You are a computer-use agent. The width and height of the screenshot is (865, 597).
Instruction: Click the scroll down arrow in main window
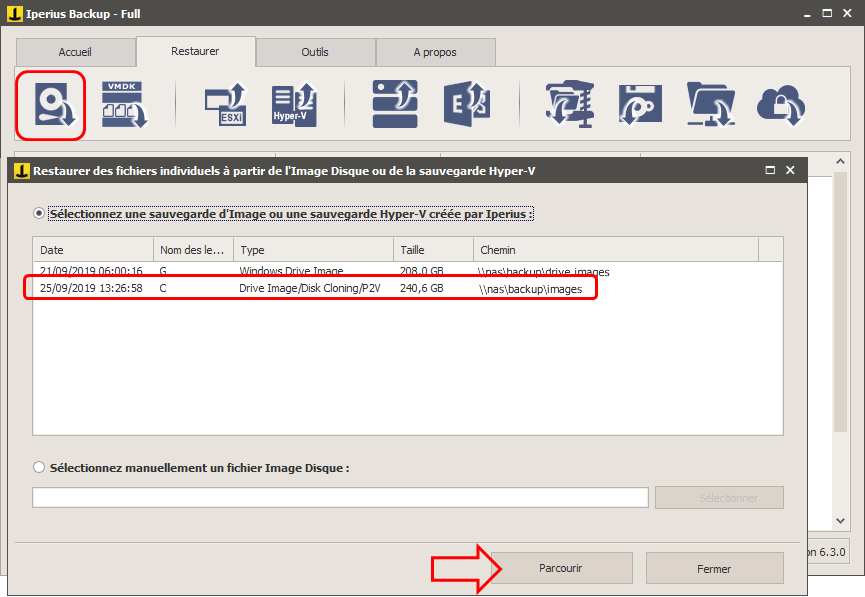point(840,520)
